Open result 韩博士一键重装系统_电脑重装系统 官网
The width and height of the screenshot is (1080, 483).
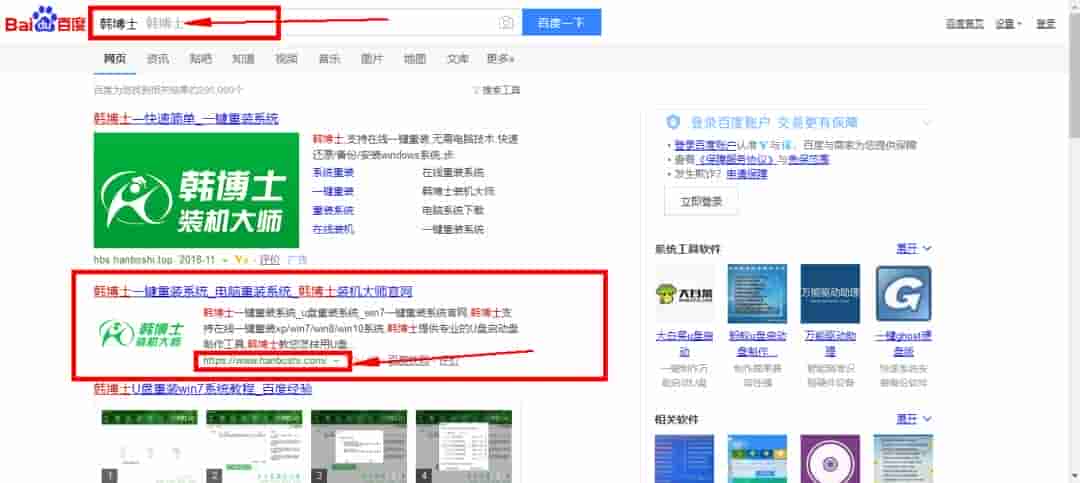tap(253, 291)
